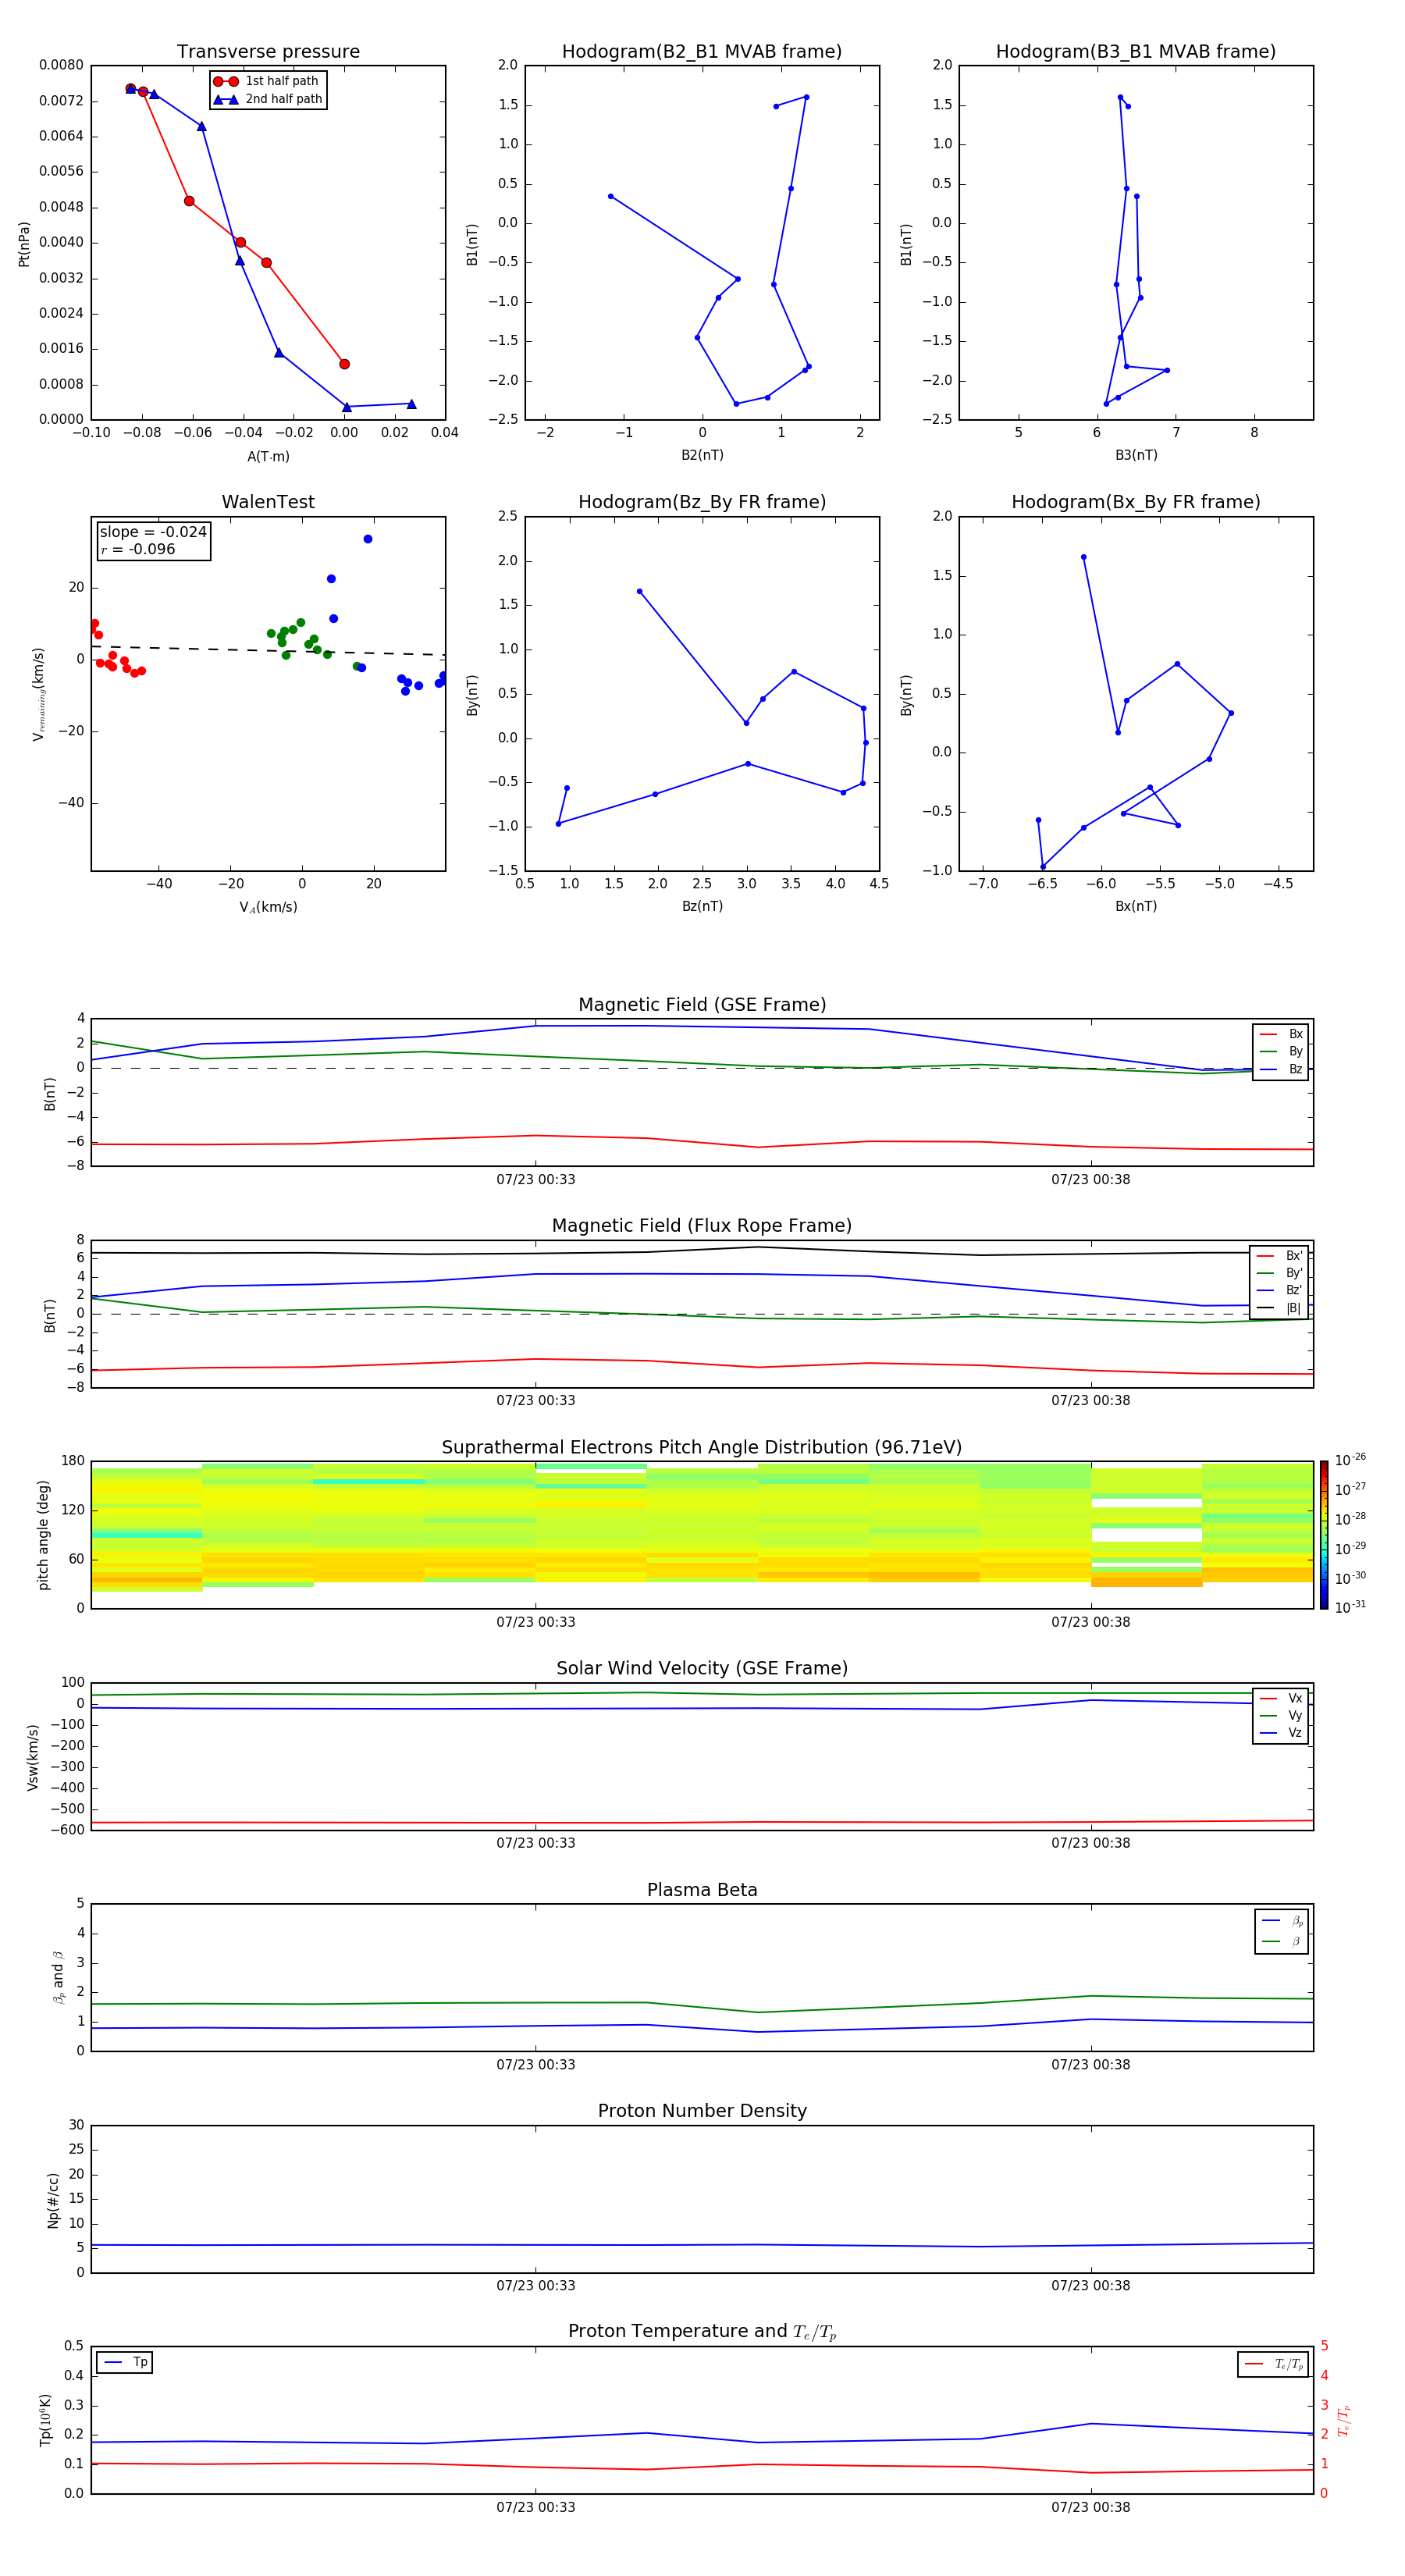Click the |B| legend entry in Flux Rope plot

(x=1279, y=1308)
